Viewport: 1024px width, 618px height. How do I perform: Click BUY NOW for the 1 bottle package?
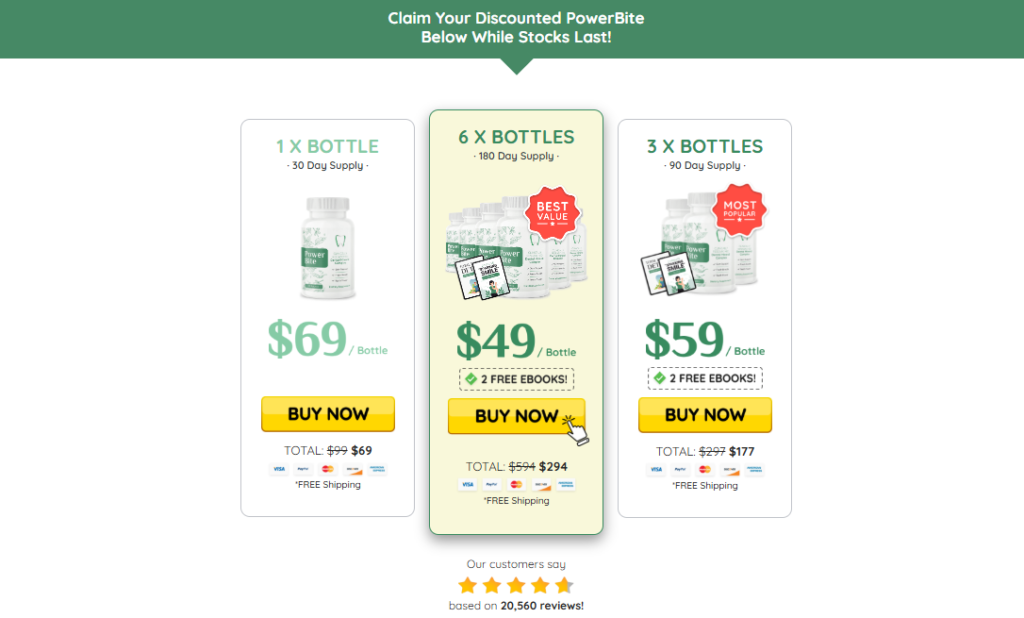(328, 414)
